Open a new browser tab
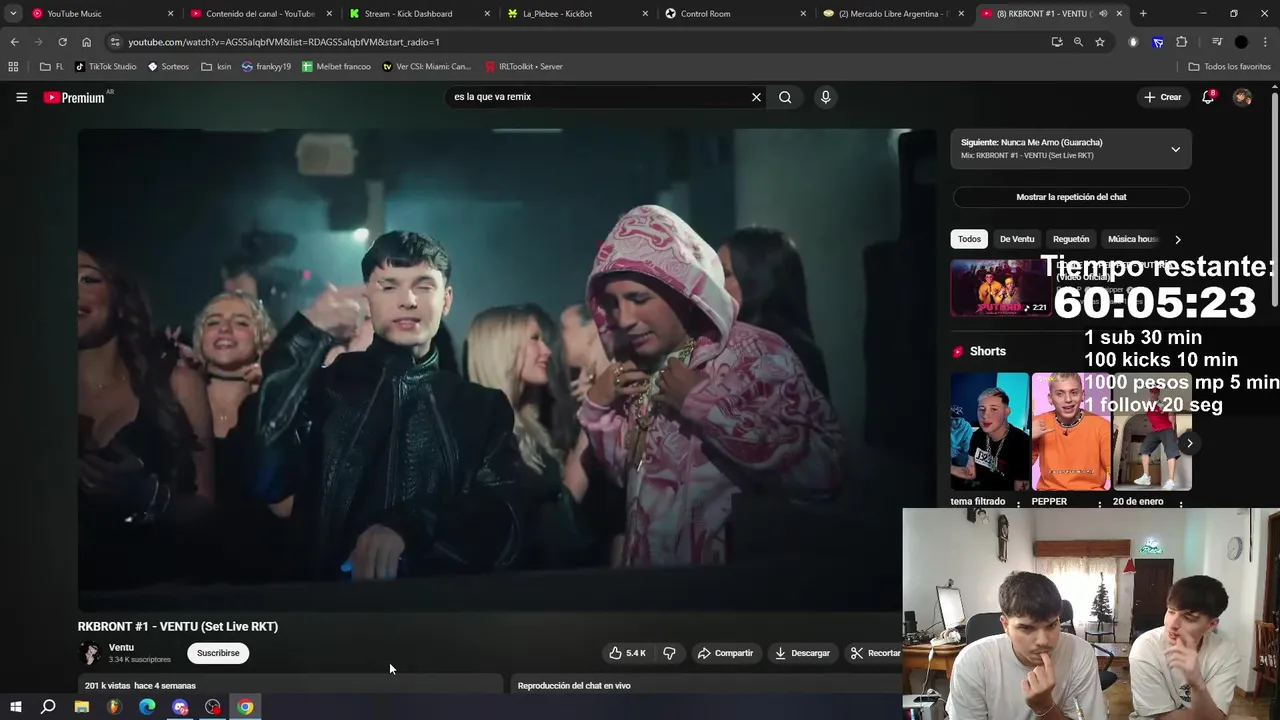 click(1143, 14)
